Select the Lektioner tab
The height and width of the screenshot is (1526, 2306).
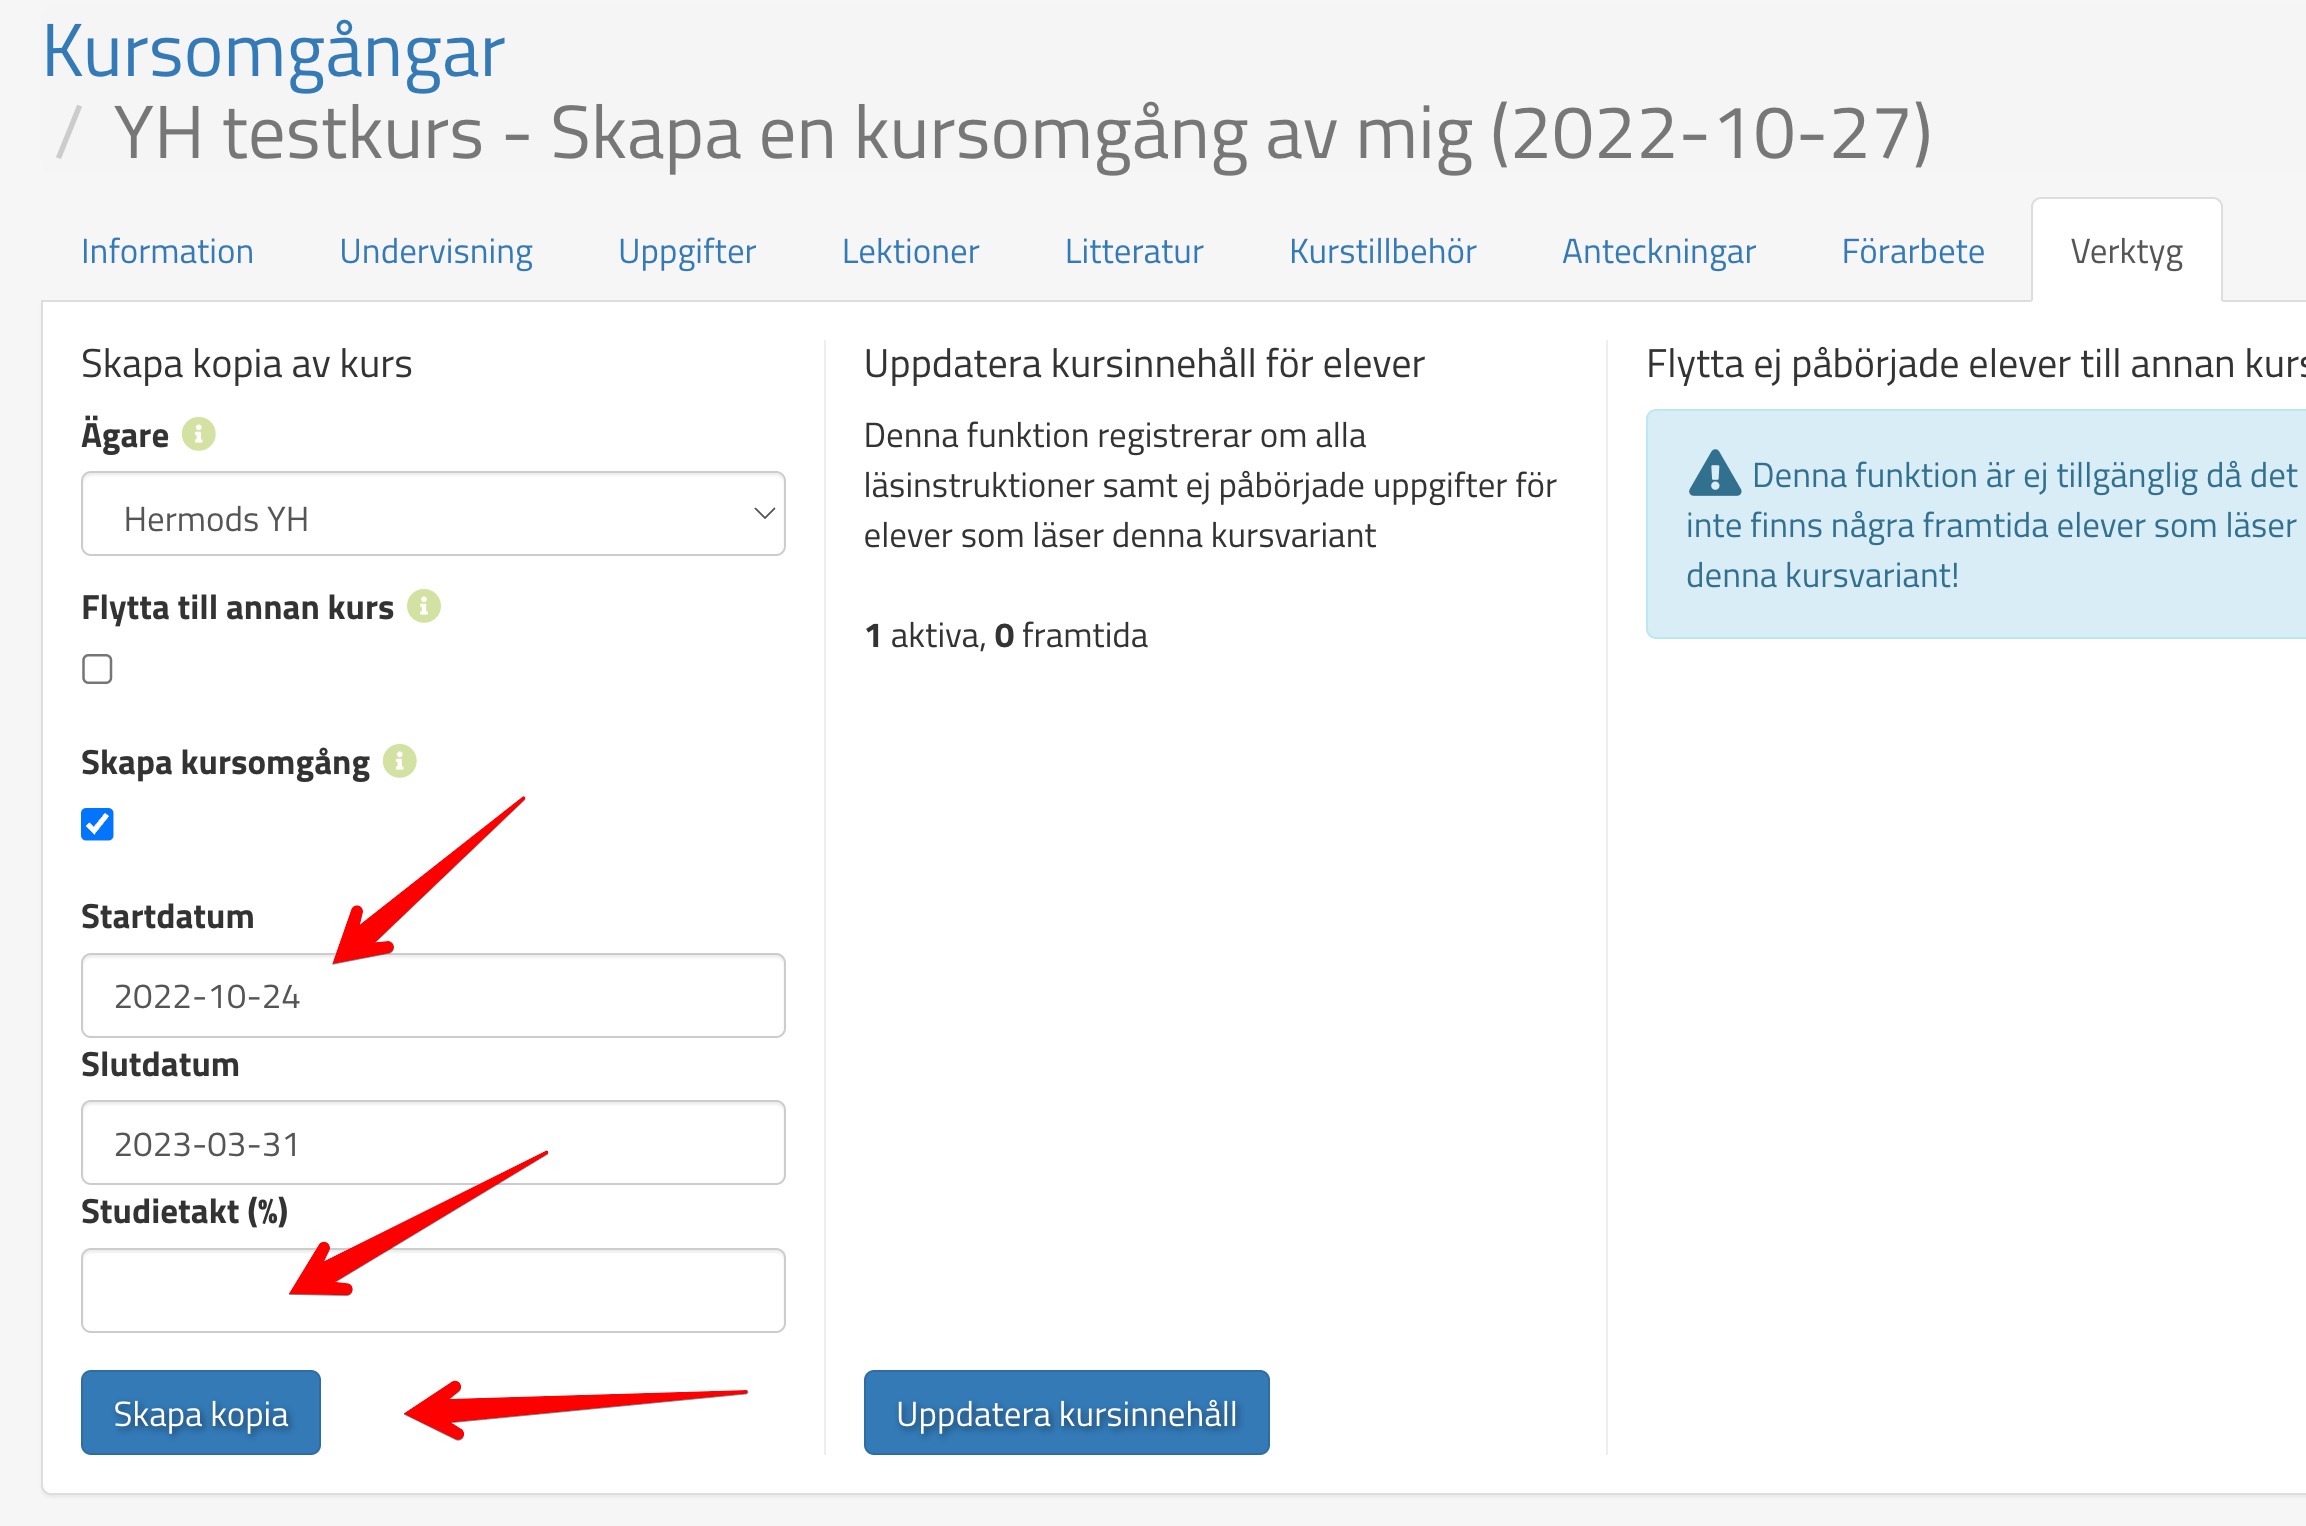pyautogui.click(x=910, y=252)
